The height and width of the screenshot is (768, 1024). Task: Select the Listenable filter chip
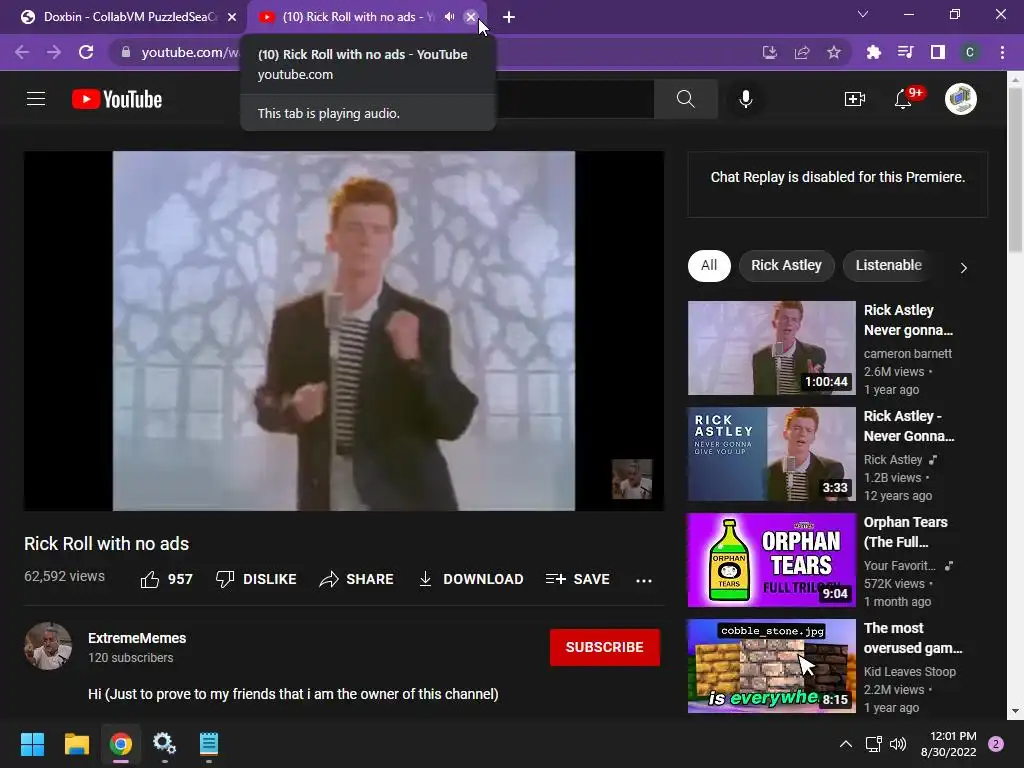pos(888,265)
